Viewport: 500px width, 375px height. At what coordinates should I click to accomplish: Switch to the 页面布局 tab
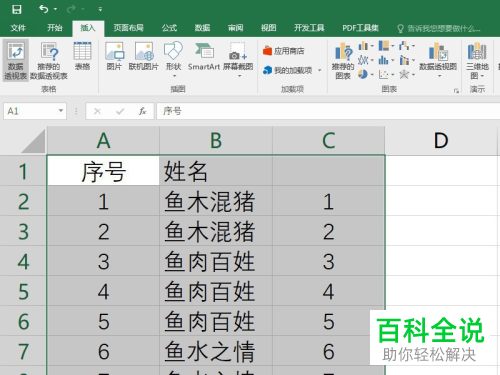128,28
